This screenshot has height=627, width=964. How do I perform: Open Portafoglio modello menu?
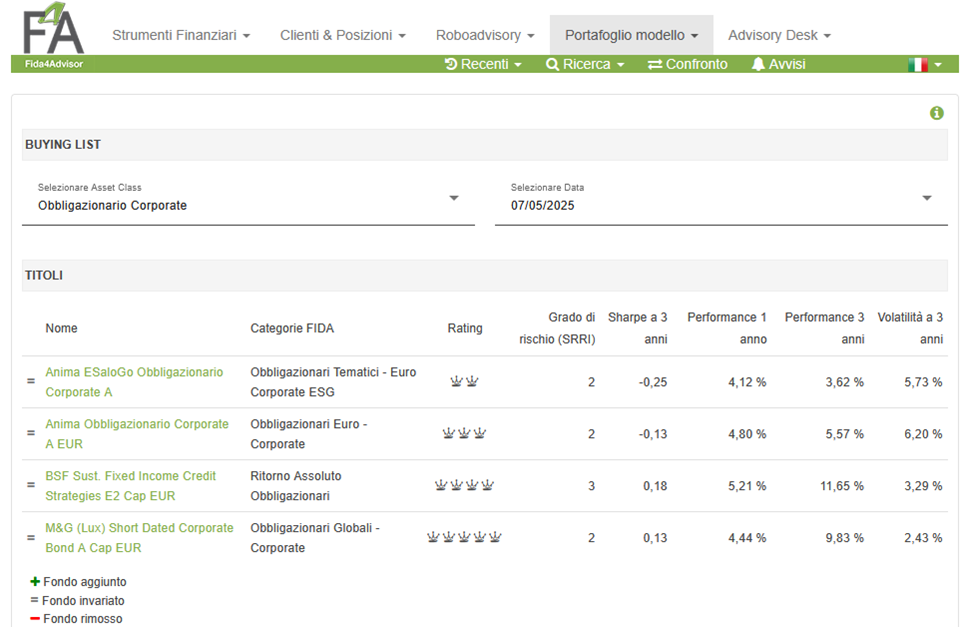(631, 36)
